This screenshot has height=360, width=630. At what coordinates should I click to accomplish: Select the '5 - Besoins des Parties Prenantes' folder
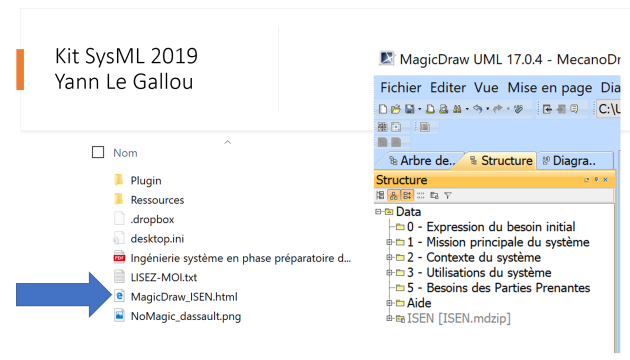click(x=498, y=288)
